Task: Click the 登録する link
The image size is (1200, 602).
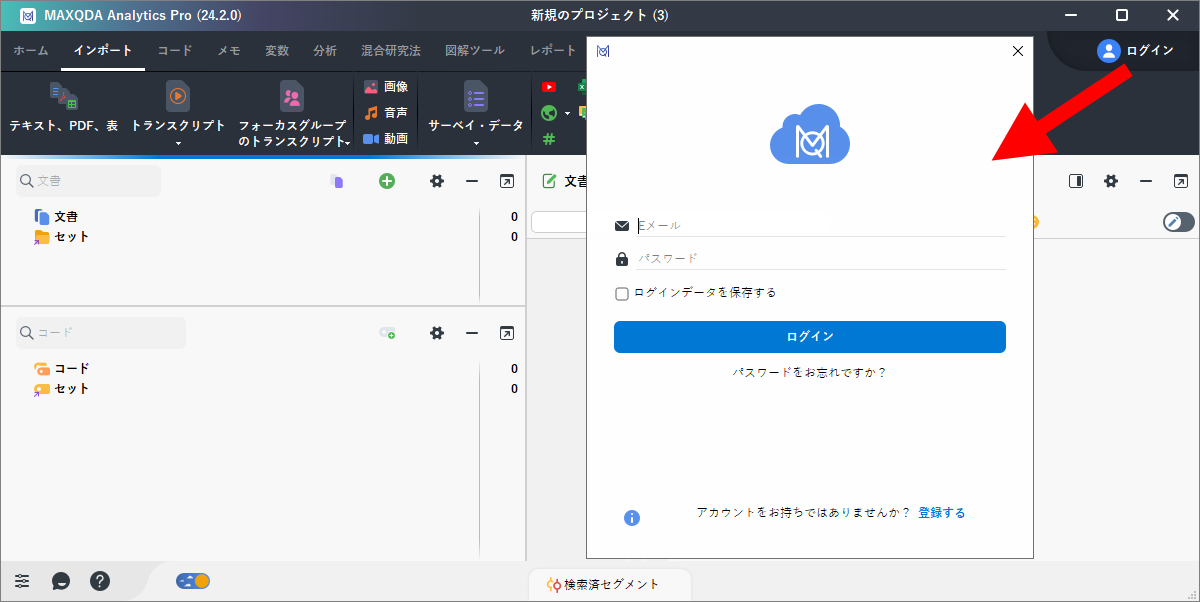Action: click(x=942, y=513)
